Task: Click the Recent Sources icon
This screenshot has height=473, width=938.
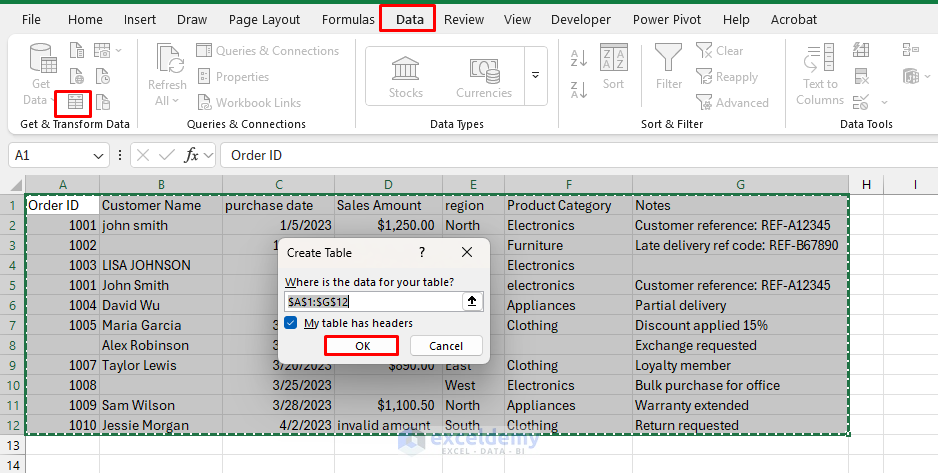Action: click(x=102, y=77)
